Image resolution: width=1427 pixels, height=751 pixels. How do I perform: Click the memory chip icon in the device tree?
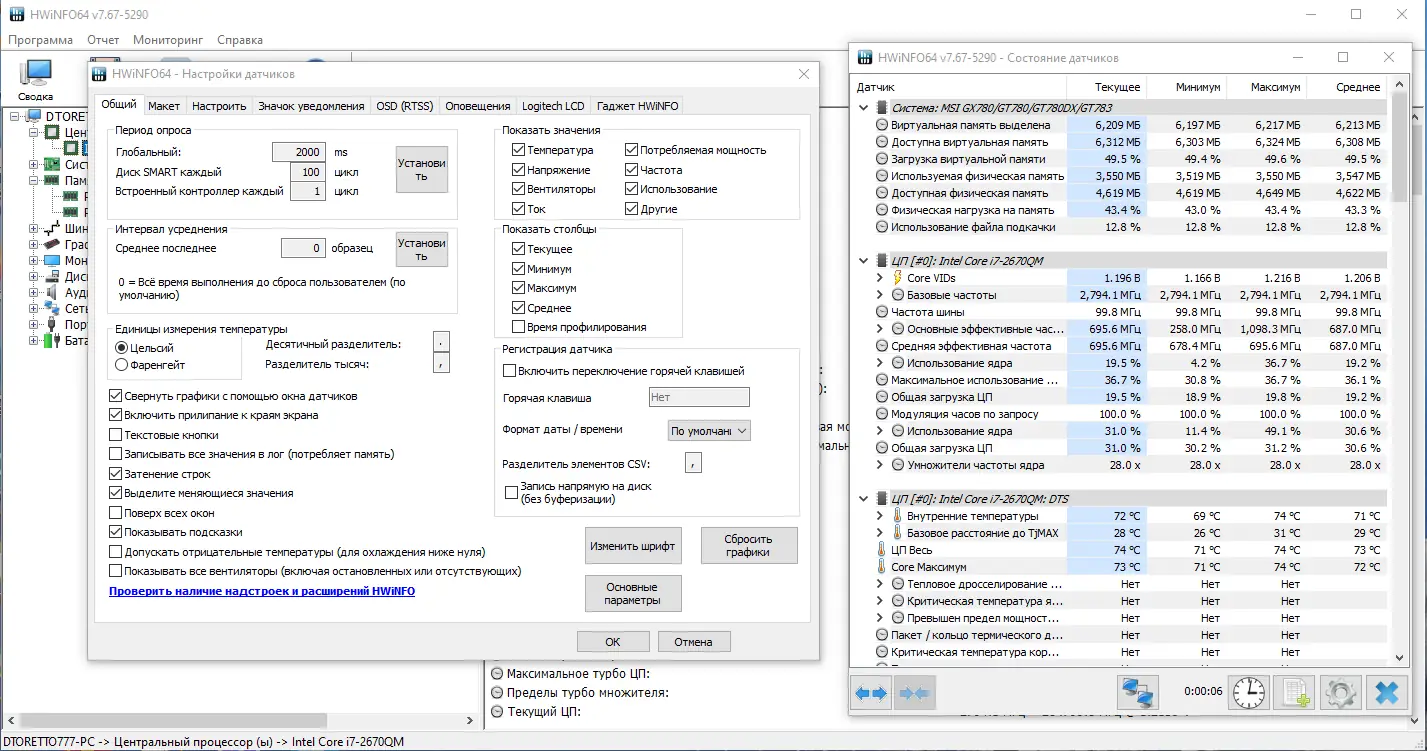pos(50,180)
